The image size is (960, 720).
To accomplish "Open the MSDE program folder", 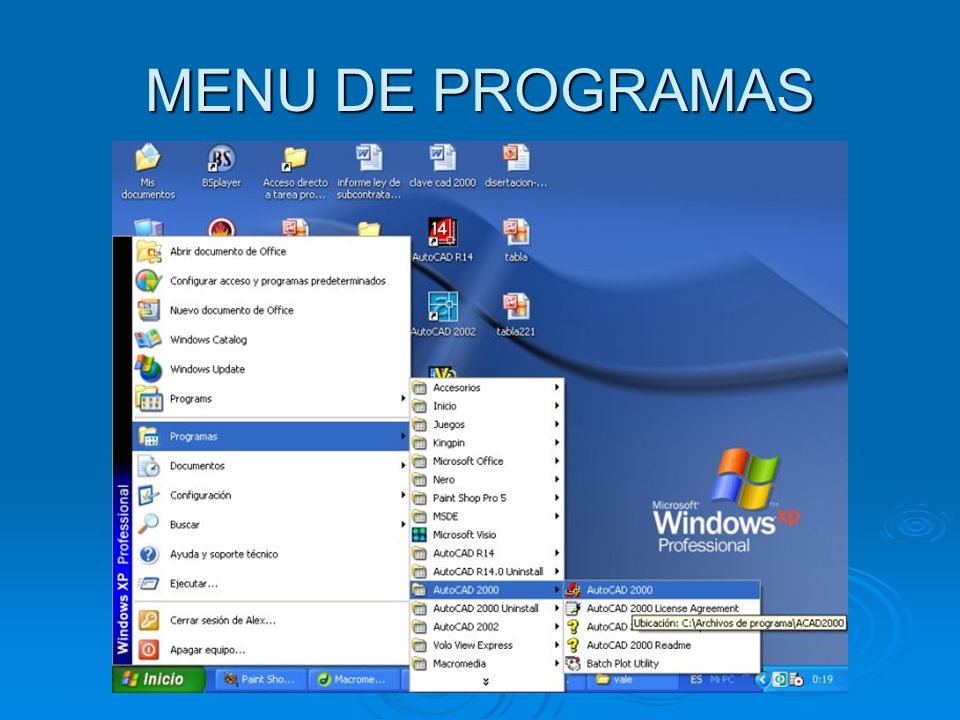I will (x=487, y=517).
